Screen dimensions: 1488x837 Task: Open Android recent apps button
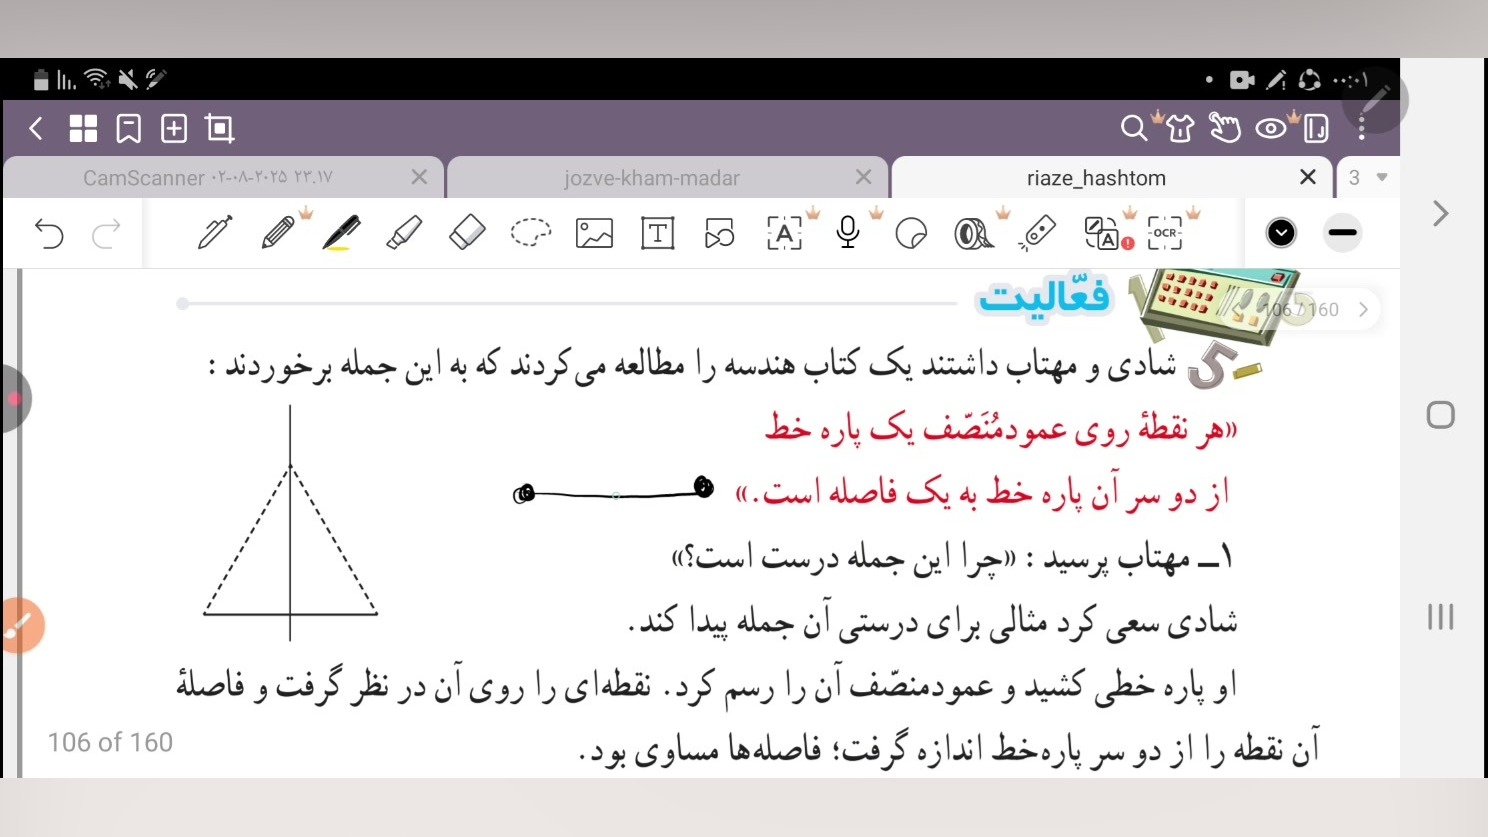1441,616
